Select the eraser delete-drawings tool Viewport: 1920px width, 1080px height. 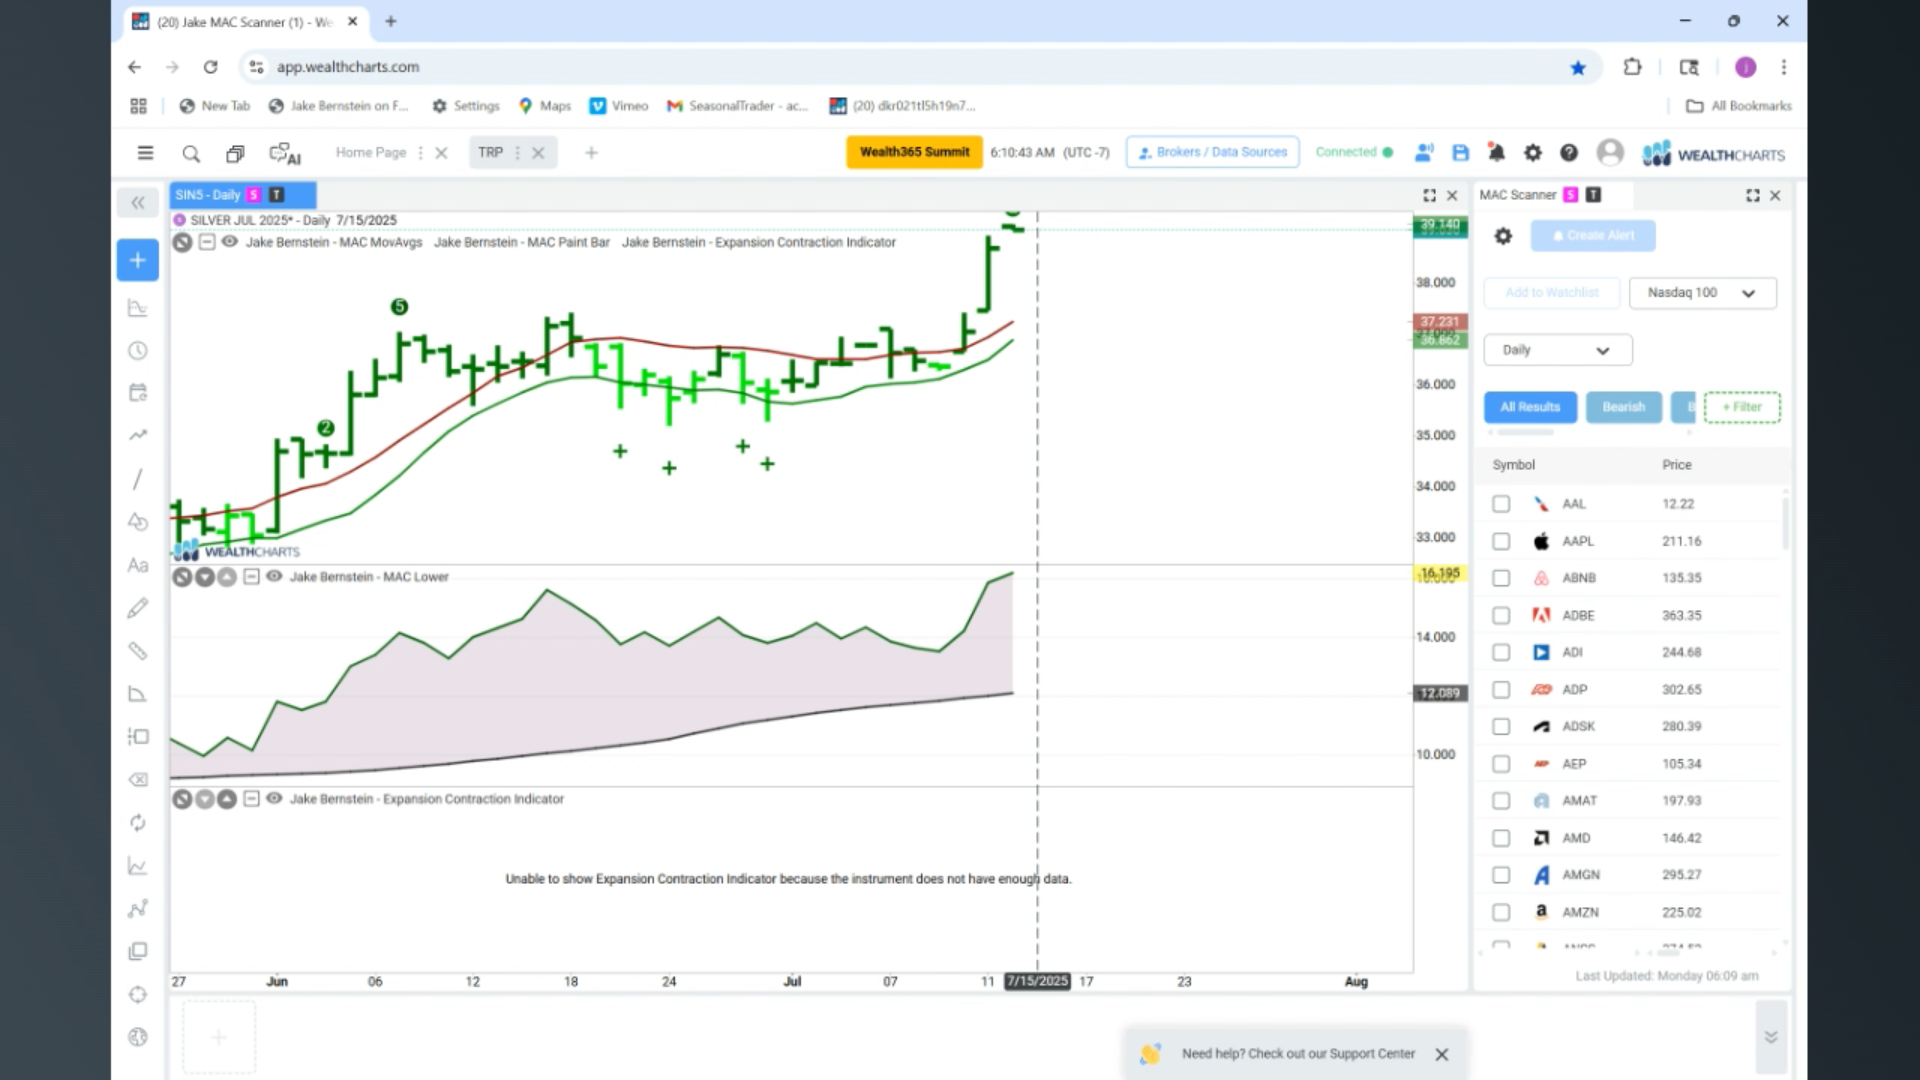click(138, 779)
